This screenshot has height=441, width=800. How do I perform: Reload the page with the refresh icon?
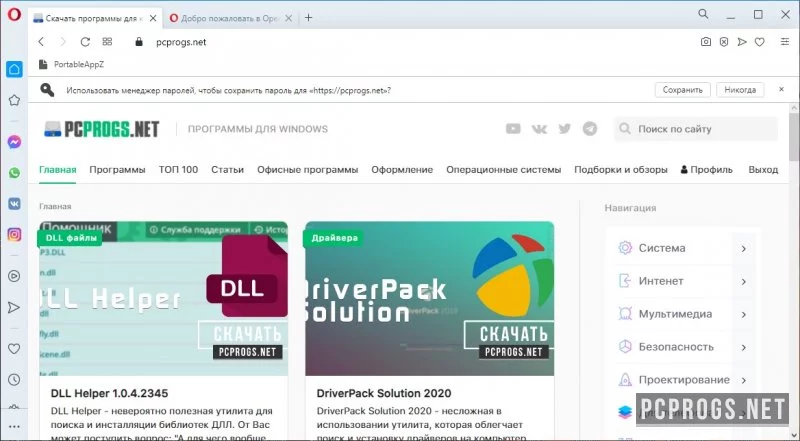pos(85,42)
